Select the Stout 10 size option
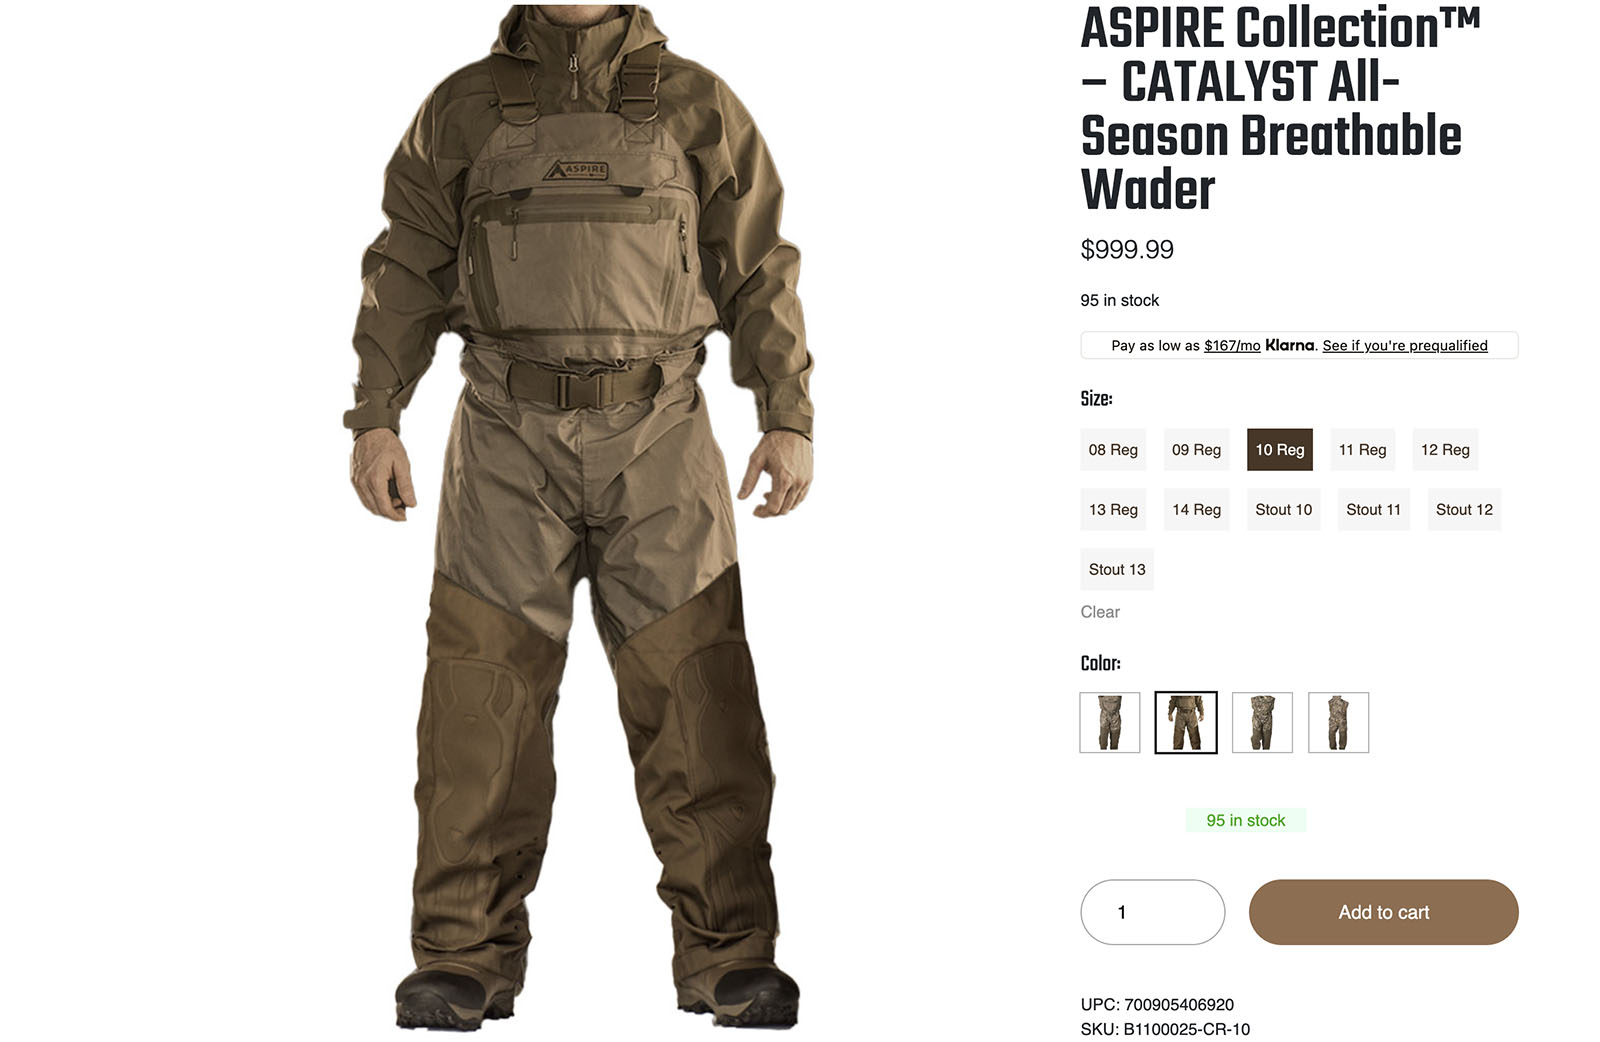This screenshot has height=1042, width=1600. pyautogui.click(x=1284, y=510)
